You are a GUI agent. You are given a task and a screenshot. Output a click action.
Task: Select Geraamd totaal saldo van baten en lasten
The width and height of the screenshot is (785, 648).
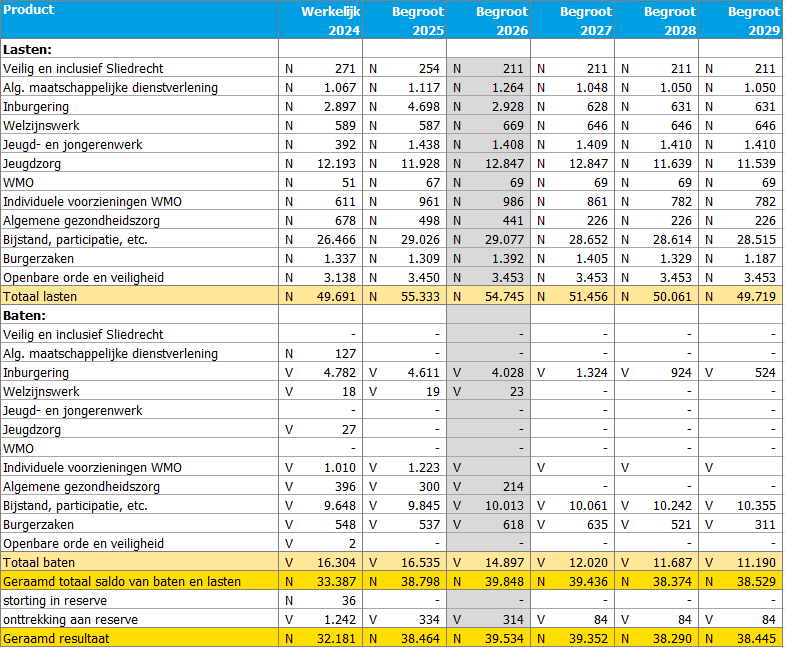point(122,582)
